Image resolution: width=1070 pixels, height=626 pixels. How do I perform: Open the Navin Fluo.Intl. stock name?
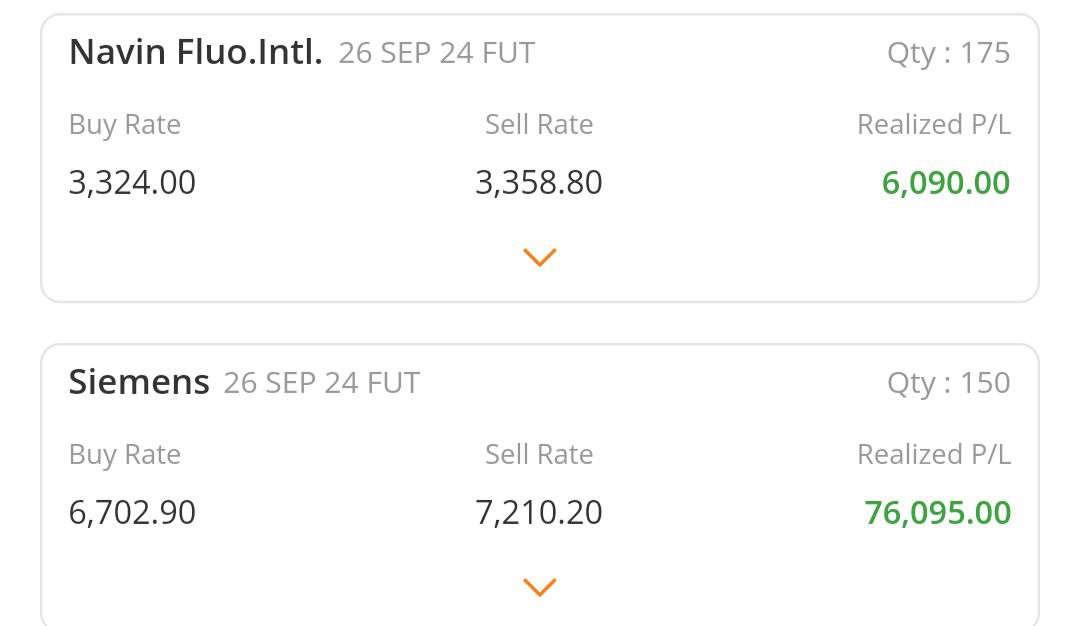[195, 52]
